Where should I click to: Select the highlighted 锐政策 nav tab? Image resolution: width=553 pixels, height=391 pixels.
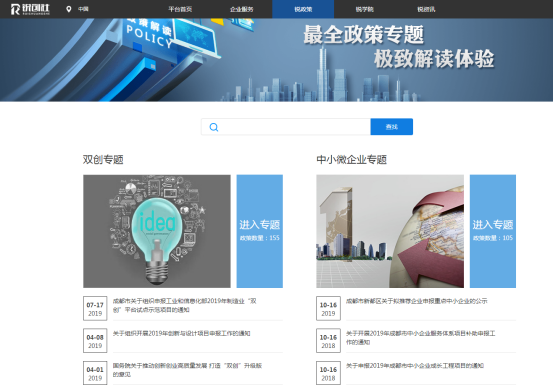pos(303,9)
